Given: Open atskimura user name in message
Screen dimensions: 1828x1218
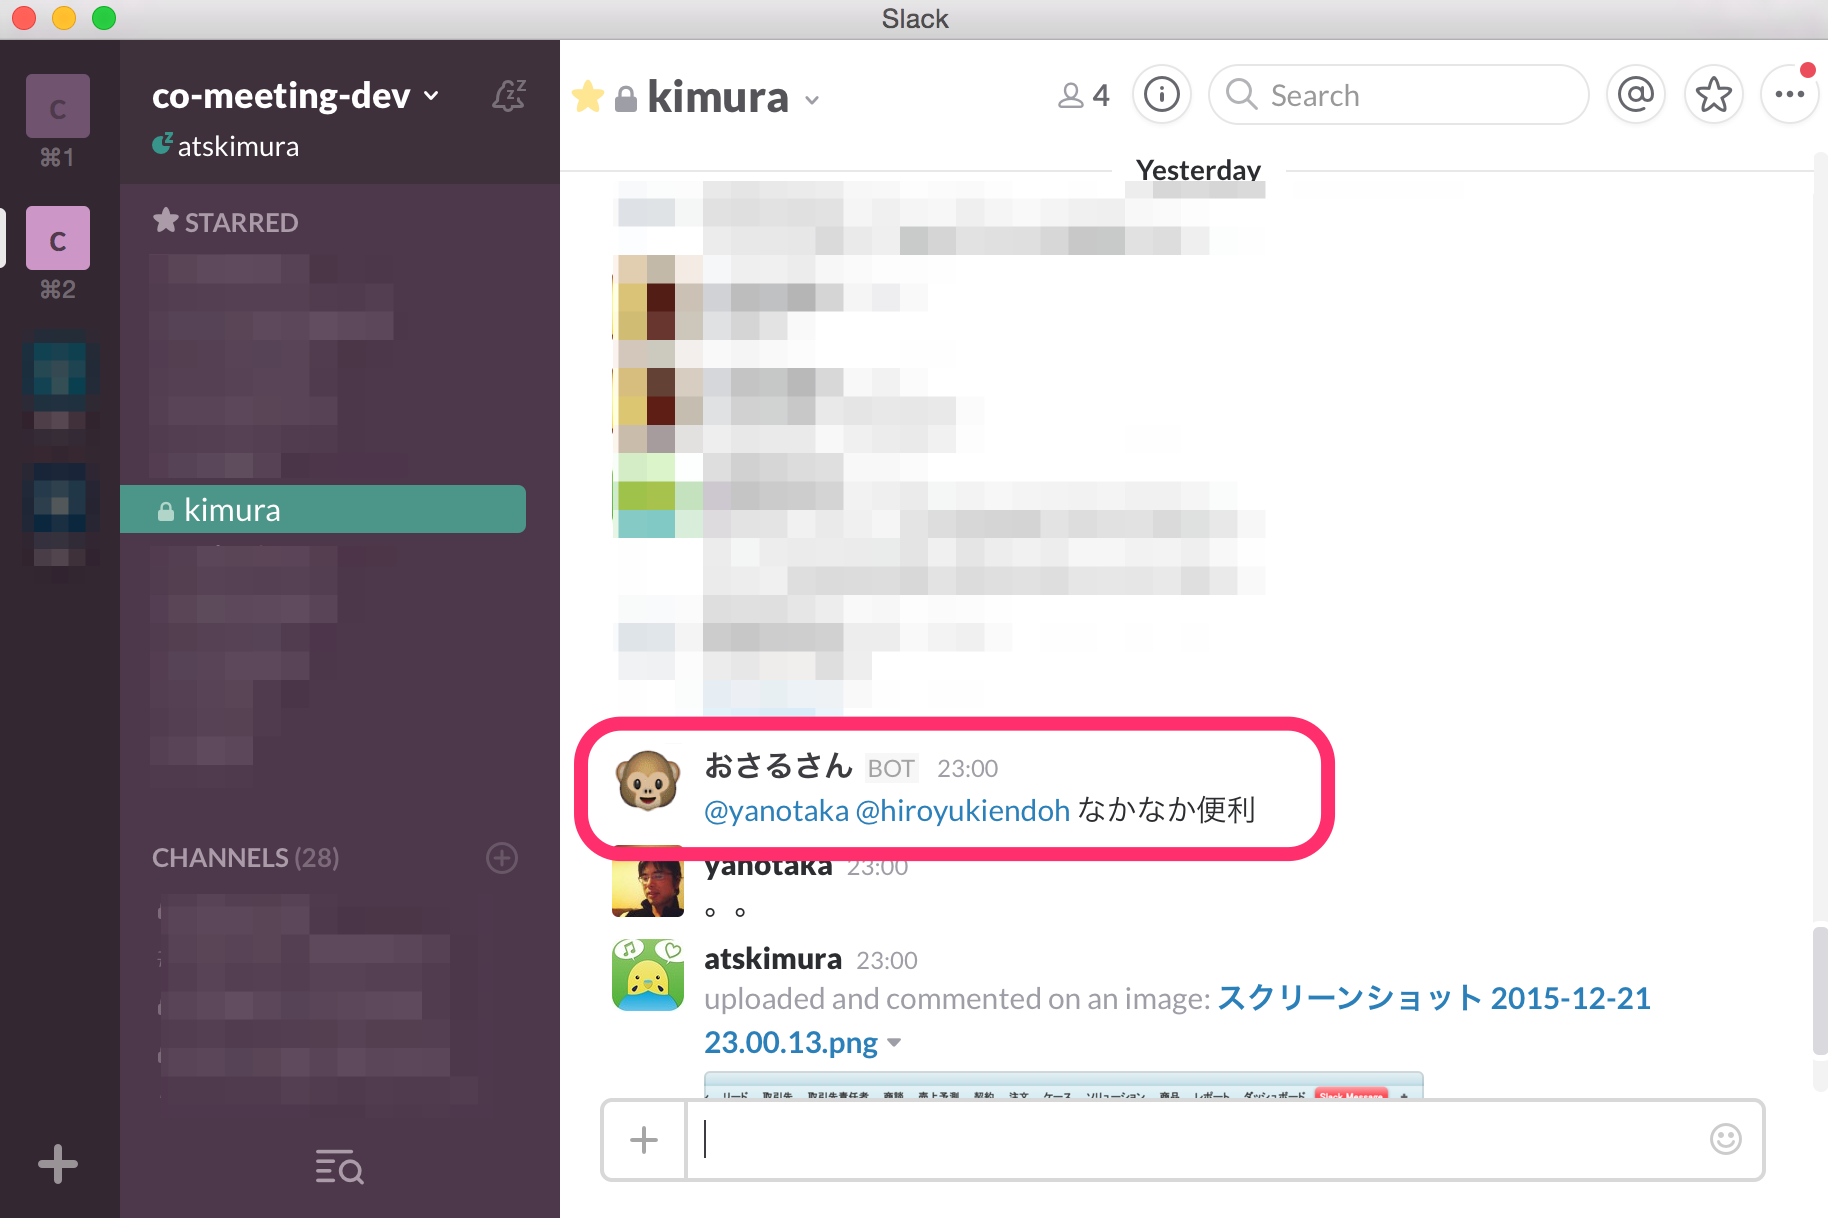Looking at the screenshot, I should click(773, 959).
